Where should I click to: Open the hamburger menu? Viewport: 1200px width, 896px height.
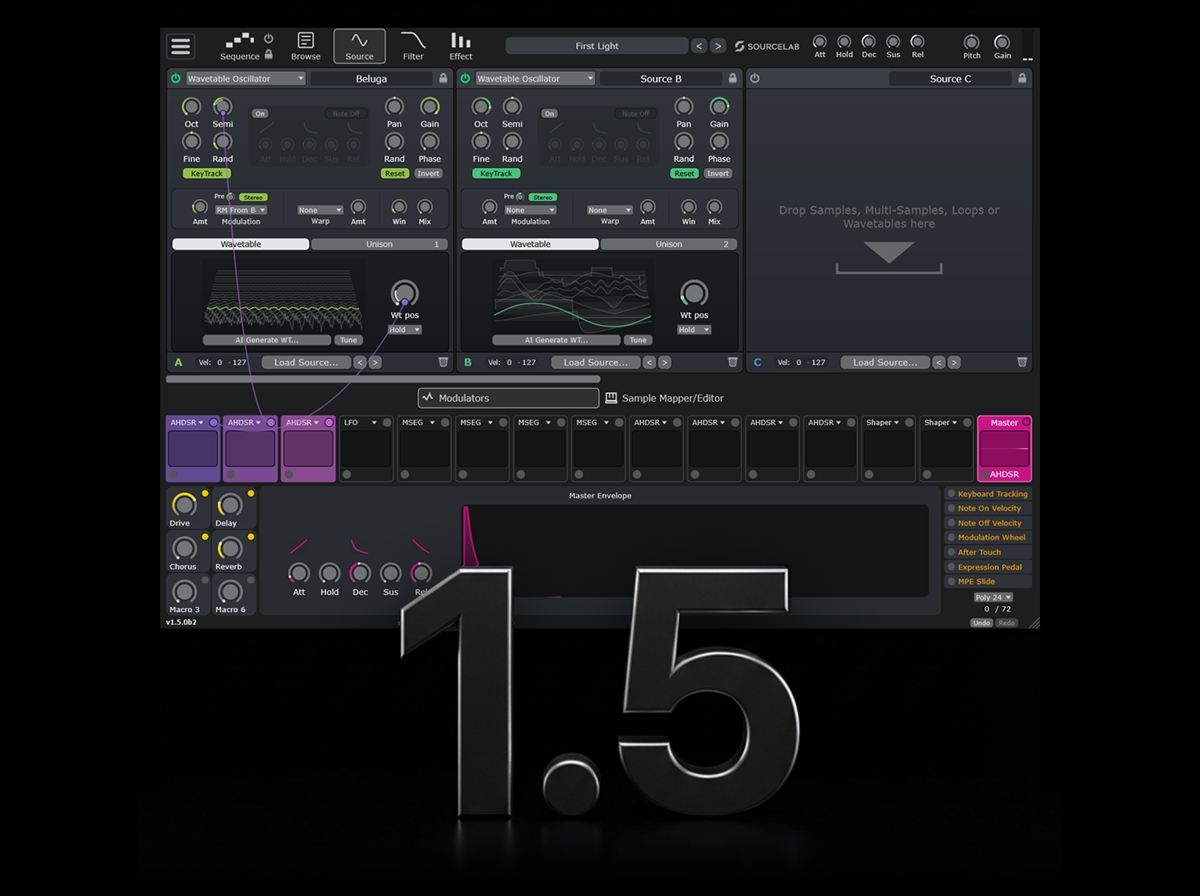point(181,44)
